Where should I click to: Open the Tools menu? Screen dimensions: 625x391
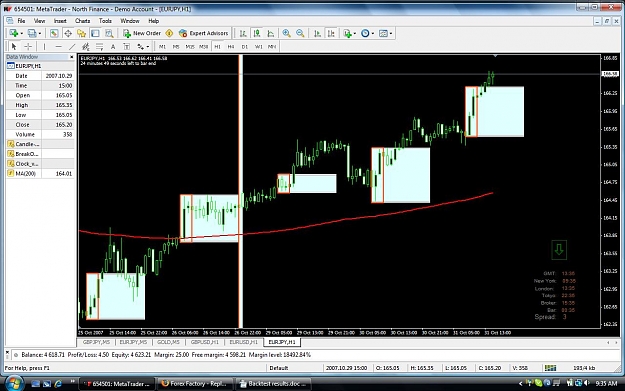pos(105,21)
